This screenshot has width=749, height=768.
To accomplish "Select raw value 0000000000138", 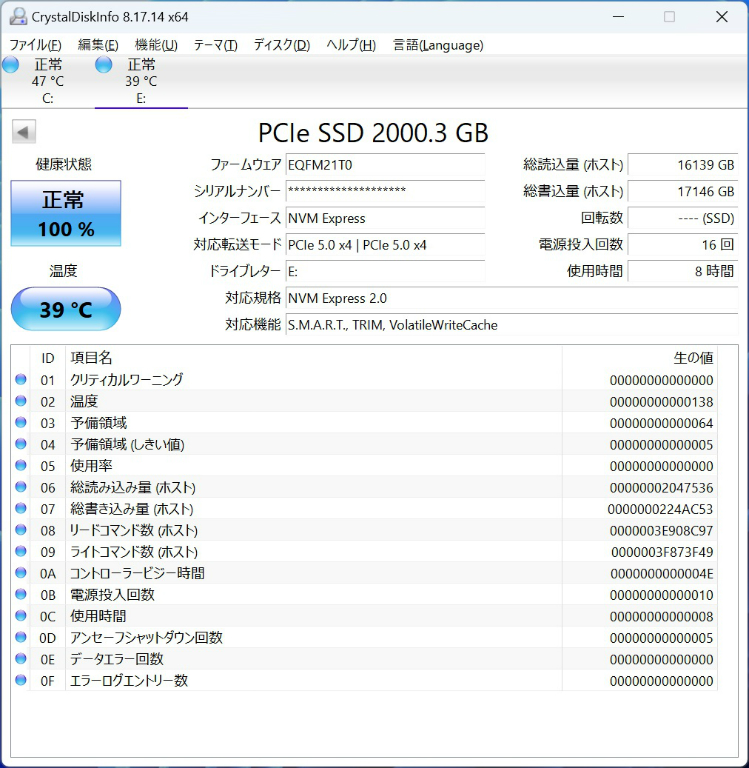I will pos(661,402).
